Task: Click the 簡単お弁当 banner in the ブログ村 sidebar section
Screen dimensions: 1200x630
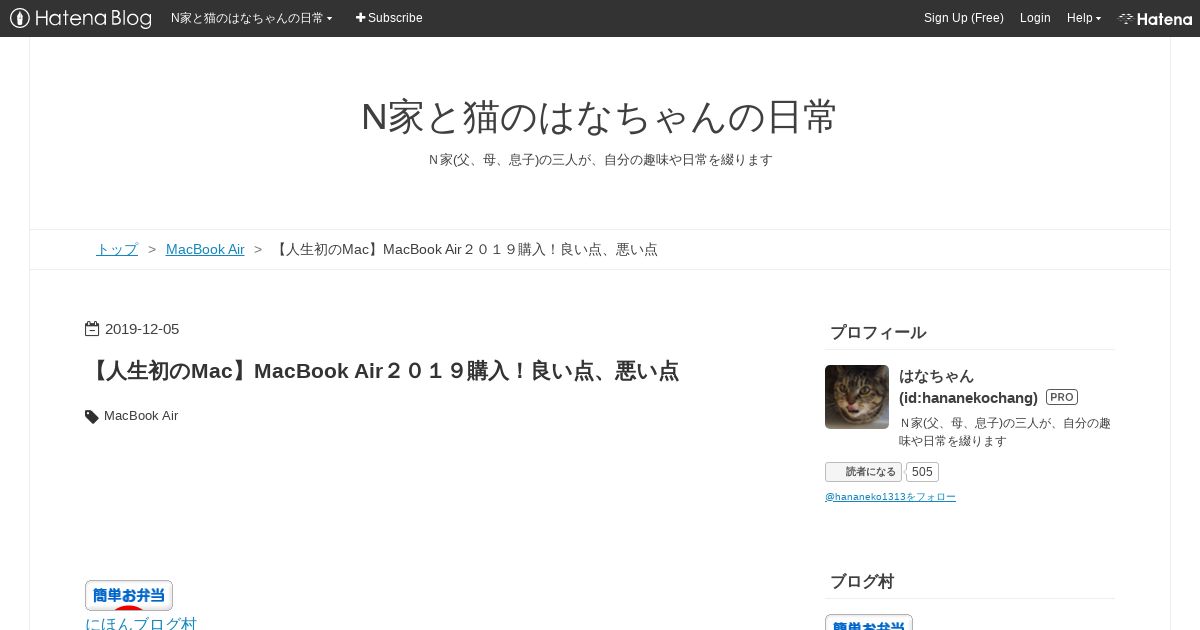Action: [x=869, y=622]
